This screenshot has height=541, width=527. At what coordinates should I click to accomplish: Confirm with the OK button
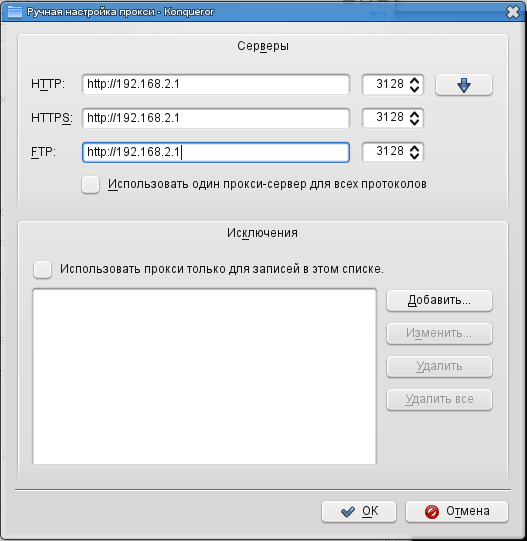tap(359, 511)
